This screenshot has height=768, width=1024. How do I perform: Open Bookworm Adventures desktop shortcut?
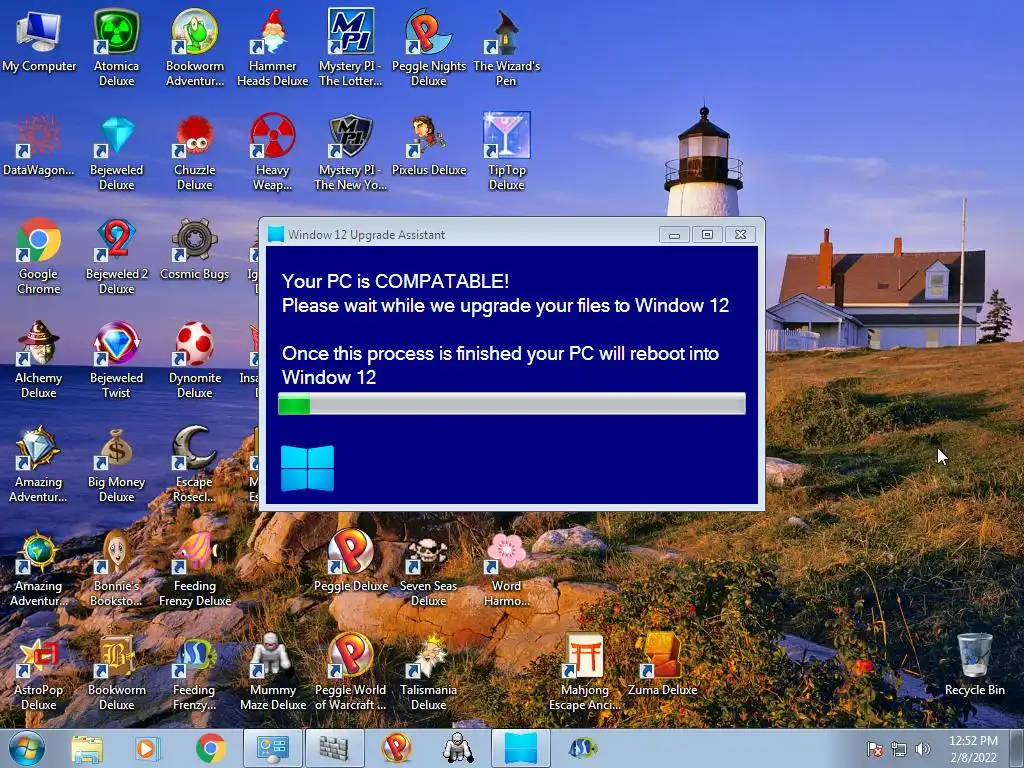click(x=195, y=47)
